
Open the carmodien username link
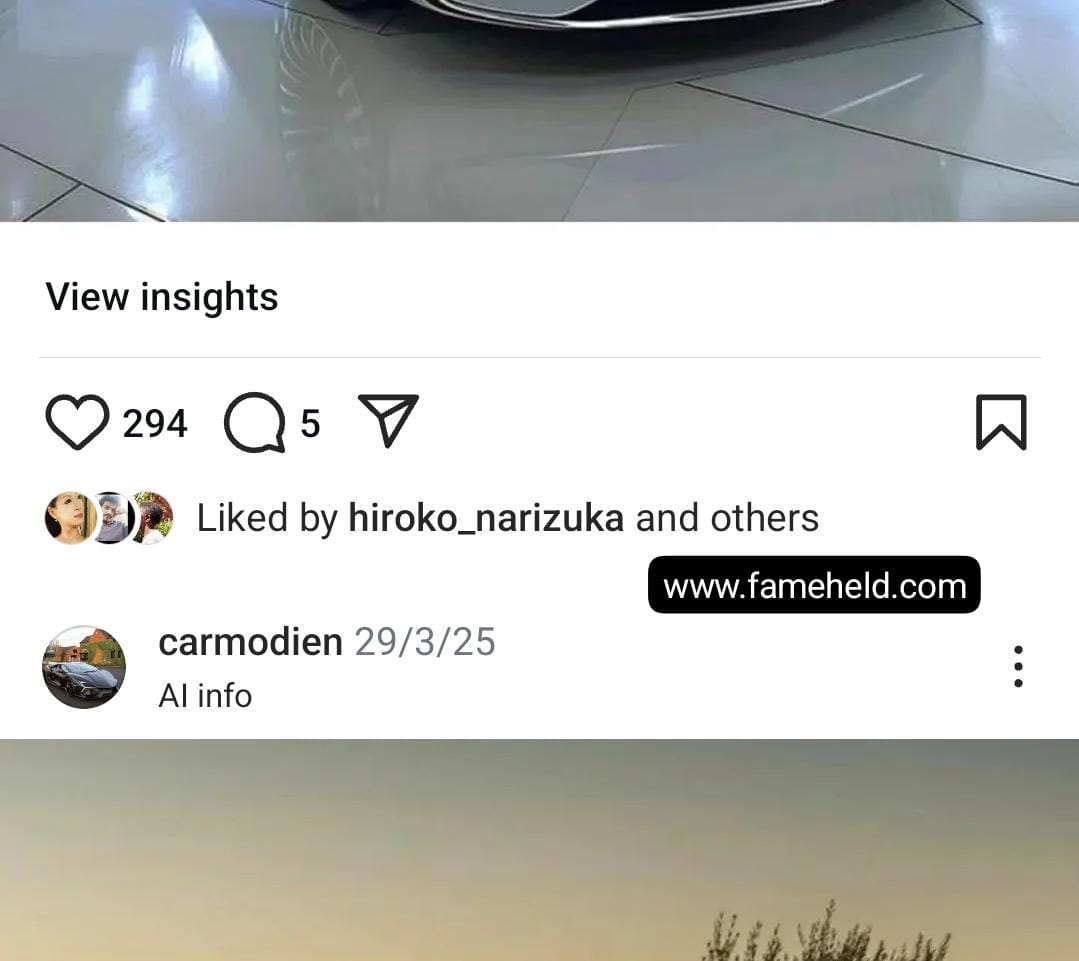coord(250,642)
